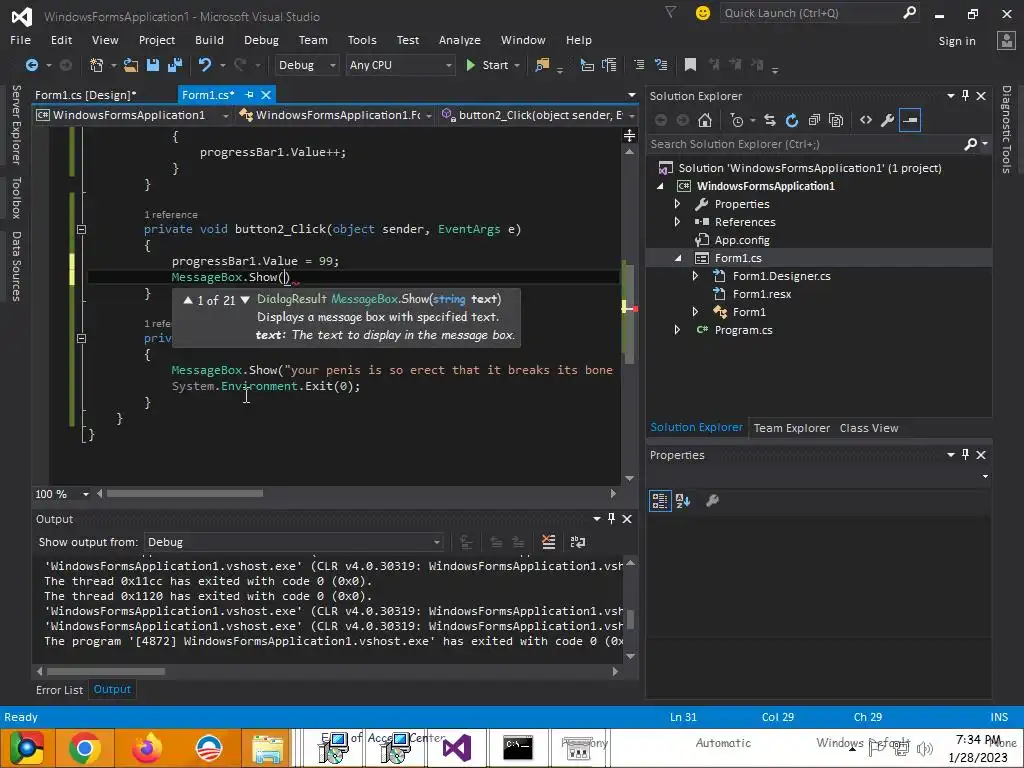Screen dimensions: 1024x768
Task: Click the Collapse All icon in Solution Explorer
Action: [814, 120]
